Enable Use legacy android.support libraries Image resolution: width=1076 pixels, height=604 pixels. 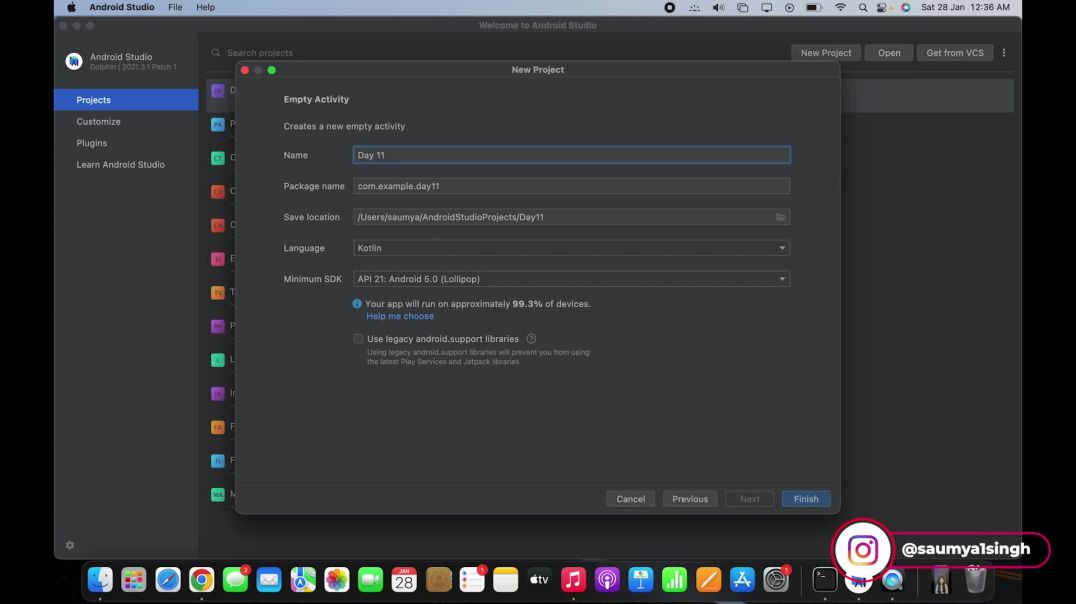pyautogui.click(x=358, y=338)
